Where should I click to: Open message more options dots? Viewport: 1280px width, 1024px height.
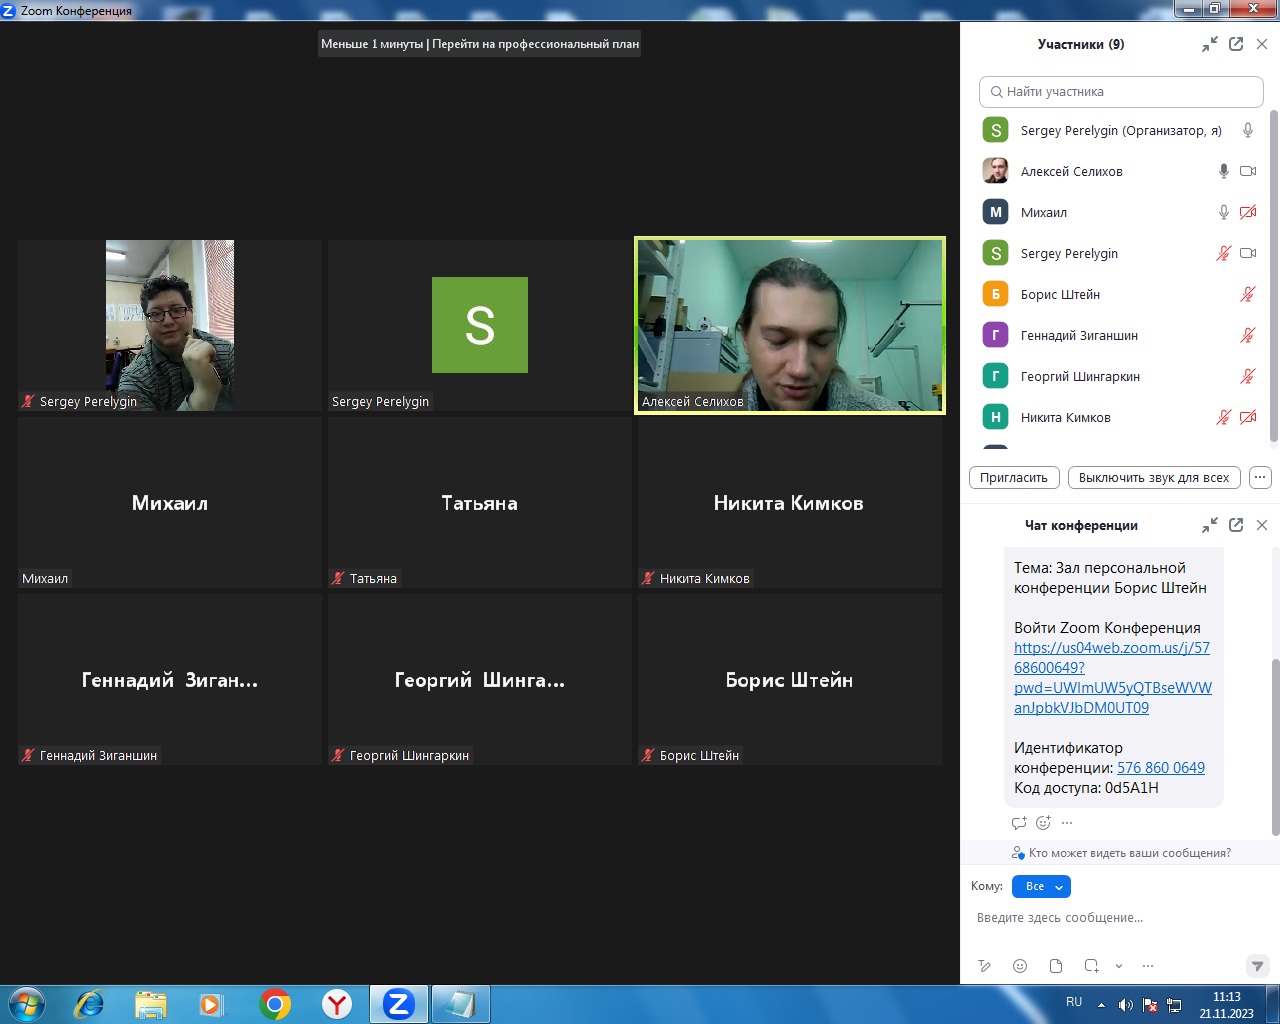pyautogui.click(x=1067, y=823)
